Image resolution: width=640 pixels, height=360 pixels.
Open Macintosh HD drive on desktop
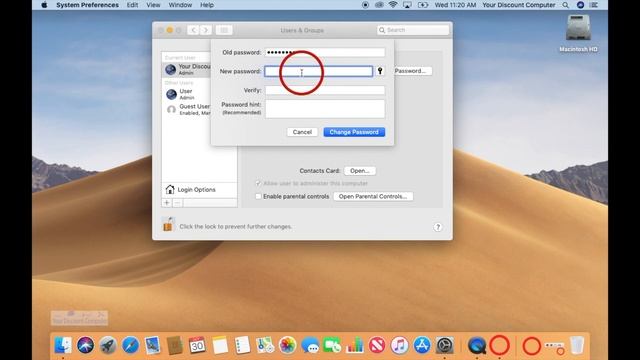[x=578, y=33]
